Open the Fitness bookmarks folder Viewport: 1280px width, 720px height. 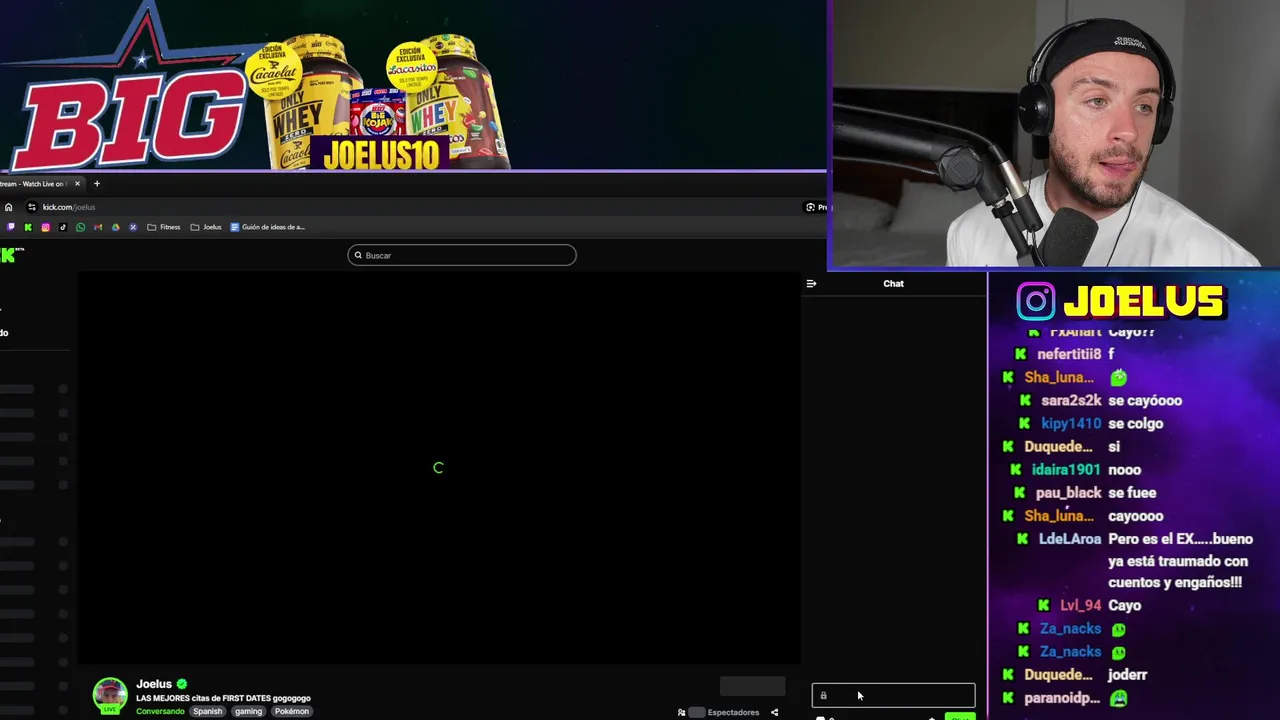click(164, 227)
